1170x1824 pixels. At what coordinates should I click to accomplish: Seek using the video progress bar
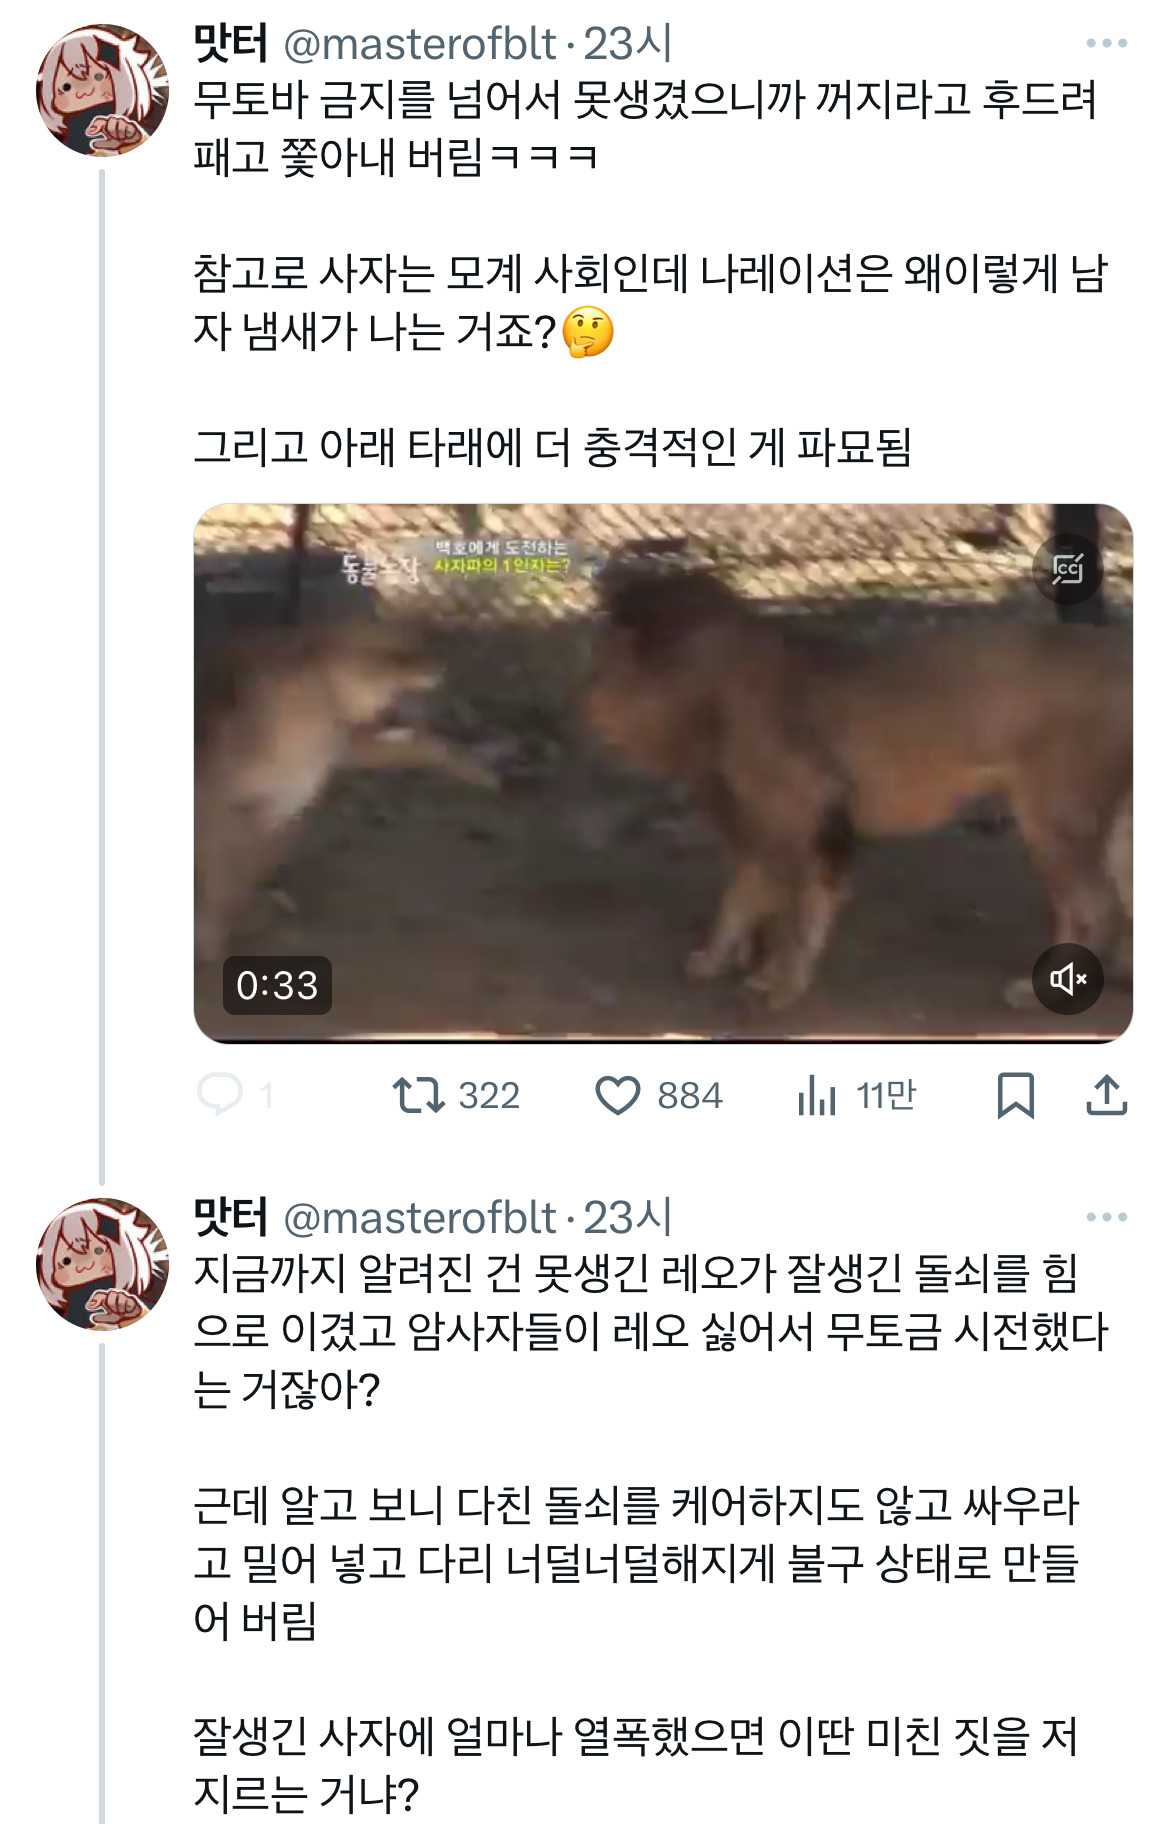pos(662,1039)
